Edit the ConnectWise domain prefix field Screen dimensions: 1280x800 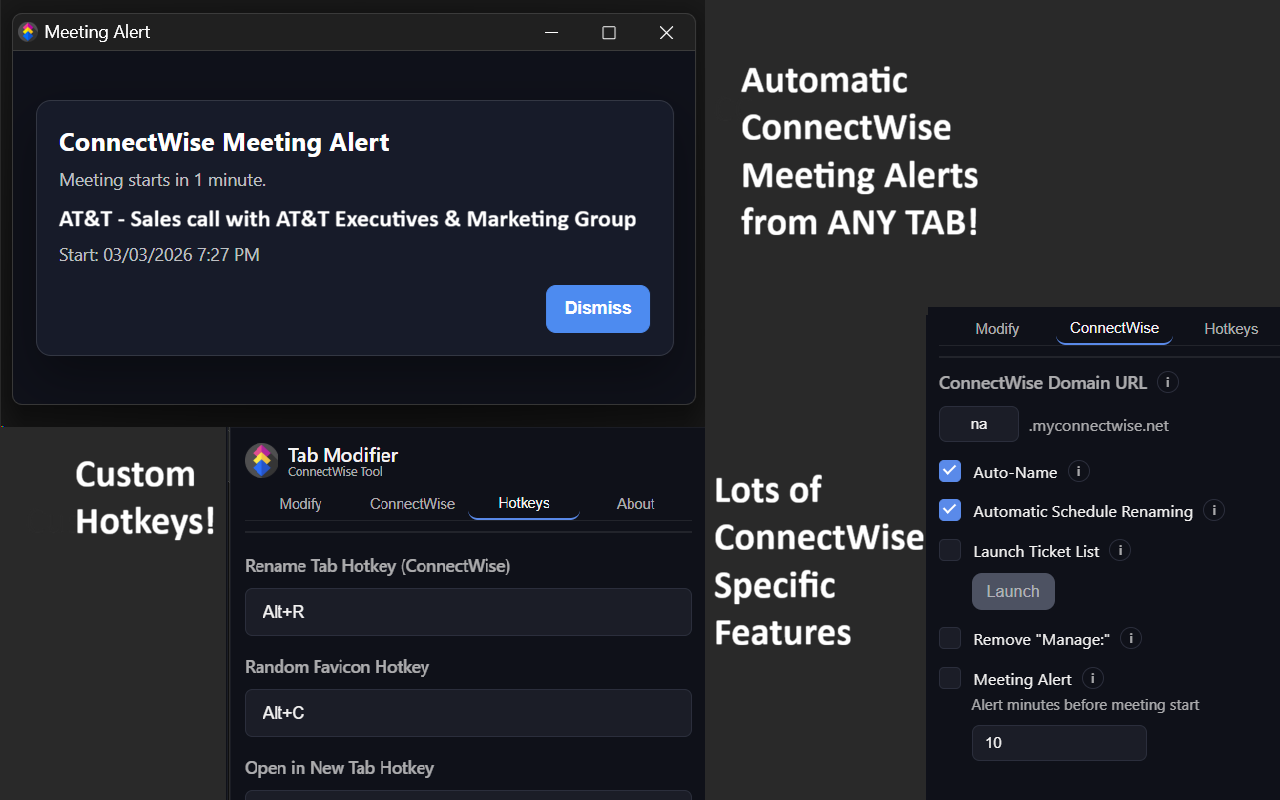(979, 424)
